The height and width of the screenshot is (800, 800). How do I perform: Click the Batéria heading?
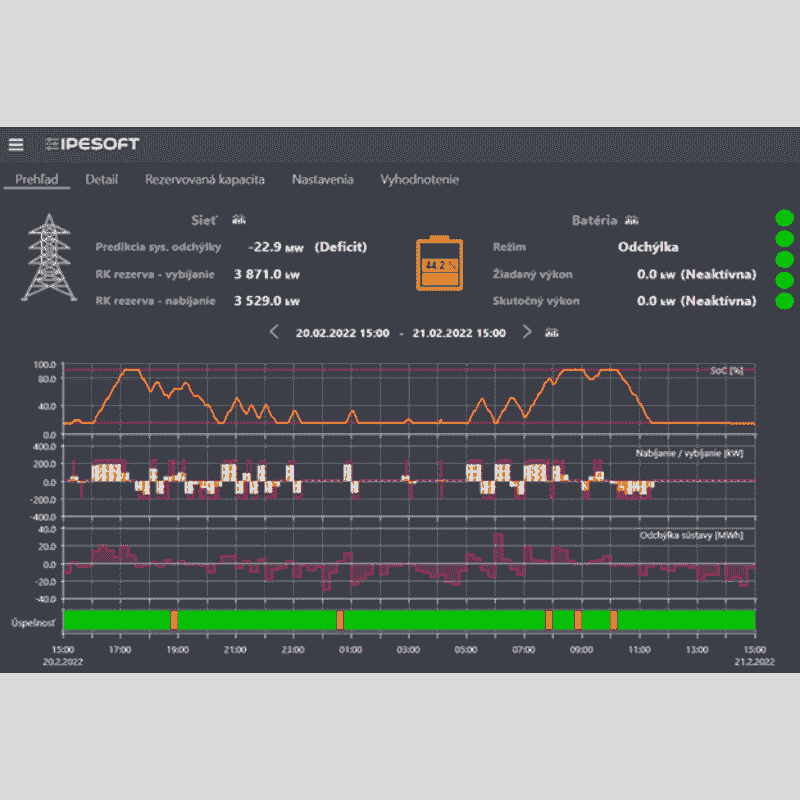pos(594,220)
